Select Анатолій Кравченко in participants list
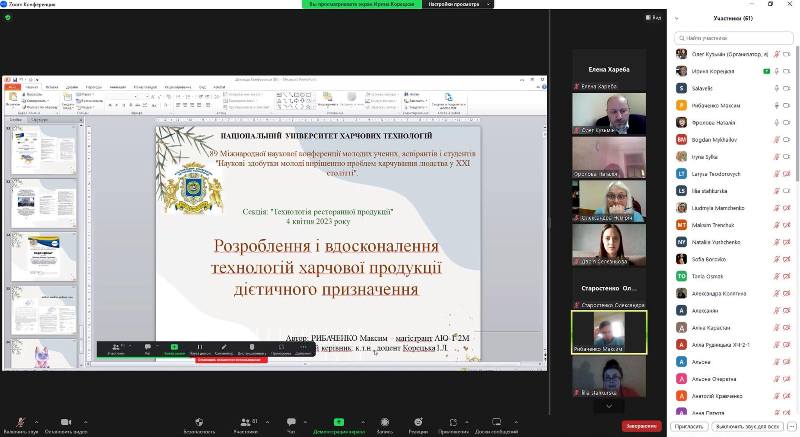The image size is (800, 437). pyautogui.click(x=734, y=396)
